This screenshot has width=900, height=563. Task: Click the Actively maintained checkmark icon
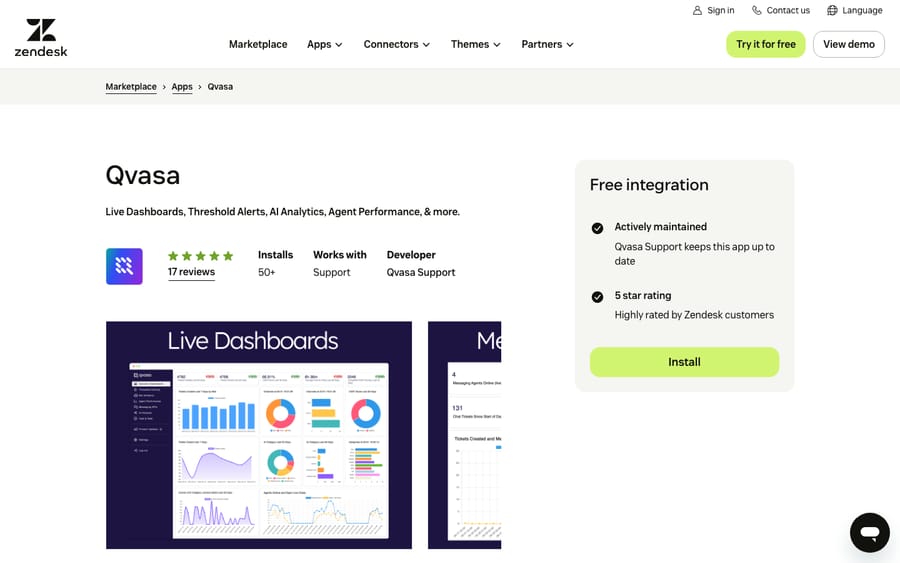tap(597, 228)
